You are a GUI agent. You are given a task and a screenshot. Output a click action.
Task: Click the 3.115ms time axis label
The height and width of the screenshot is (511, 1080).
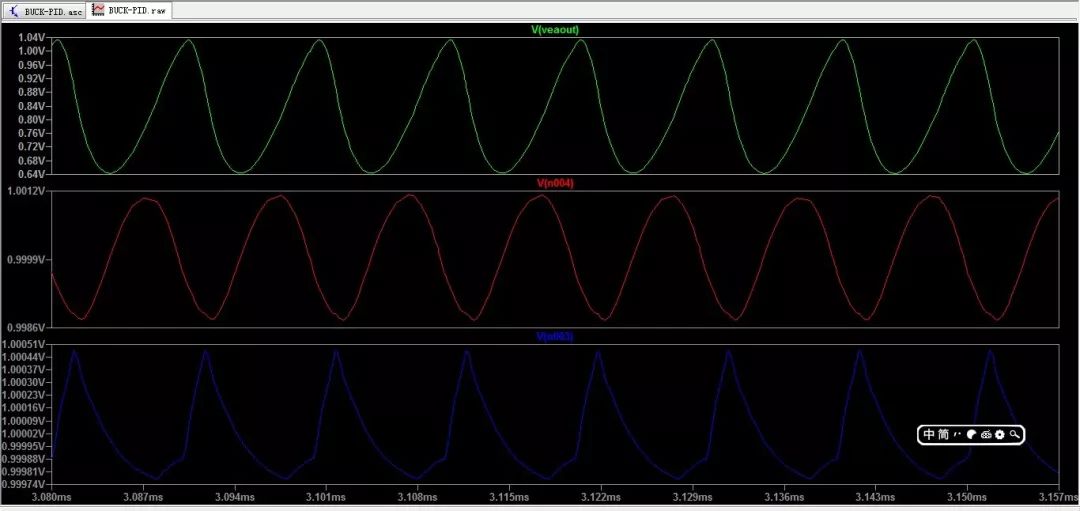(x=510, y=497)
